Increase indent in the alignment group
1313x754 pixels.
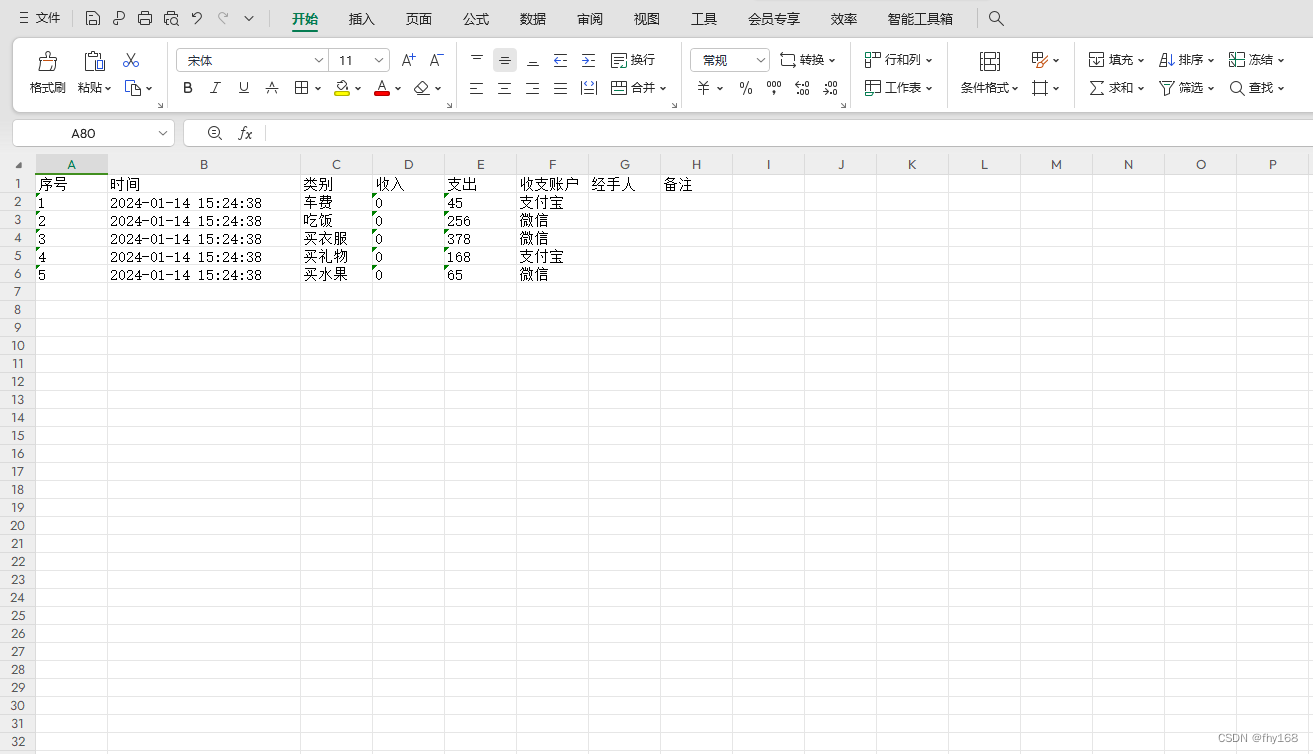coord(588,60)
